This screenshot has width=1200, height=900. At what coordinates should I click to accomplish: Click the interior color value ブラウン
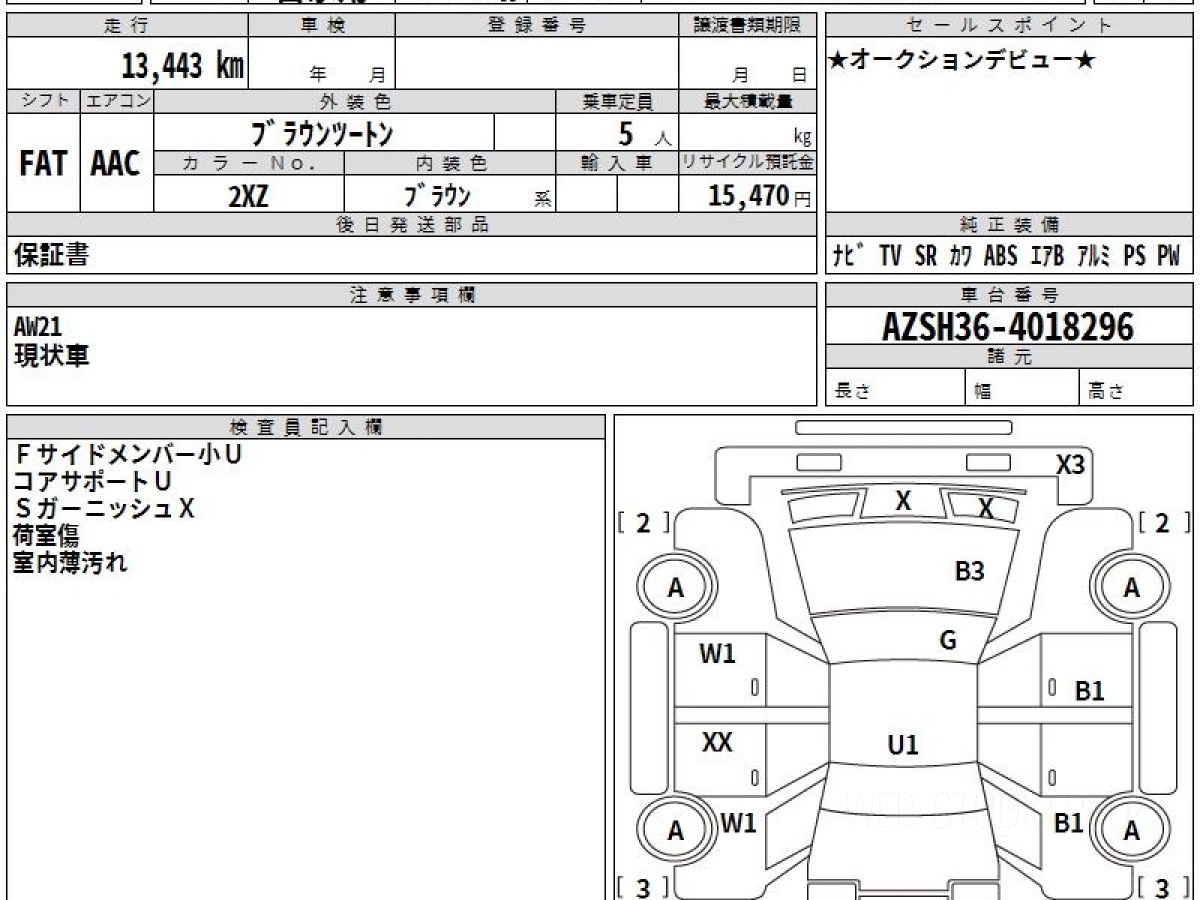tap(437, 196)
